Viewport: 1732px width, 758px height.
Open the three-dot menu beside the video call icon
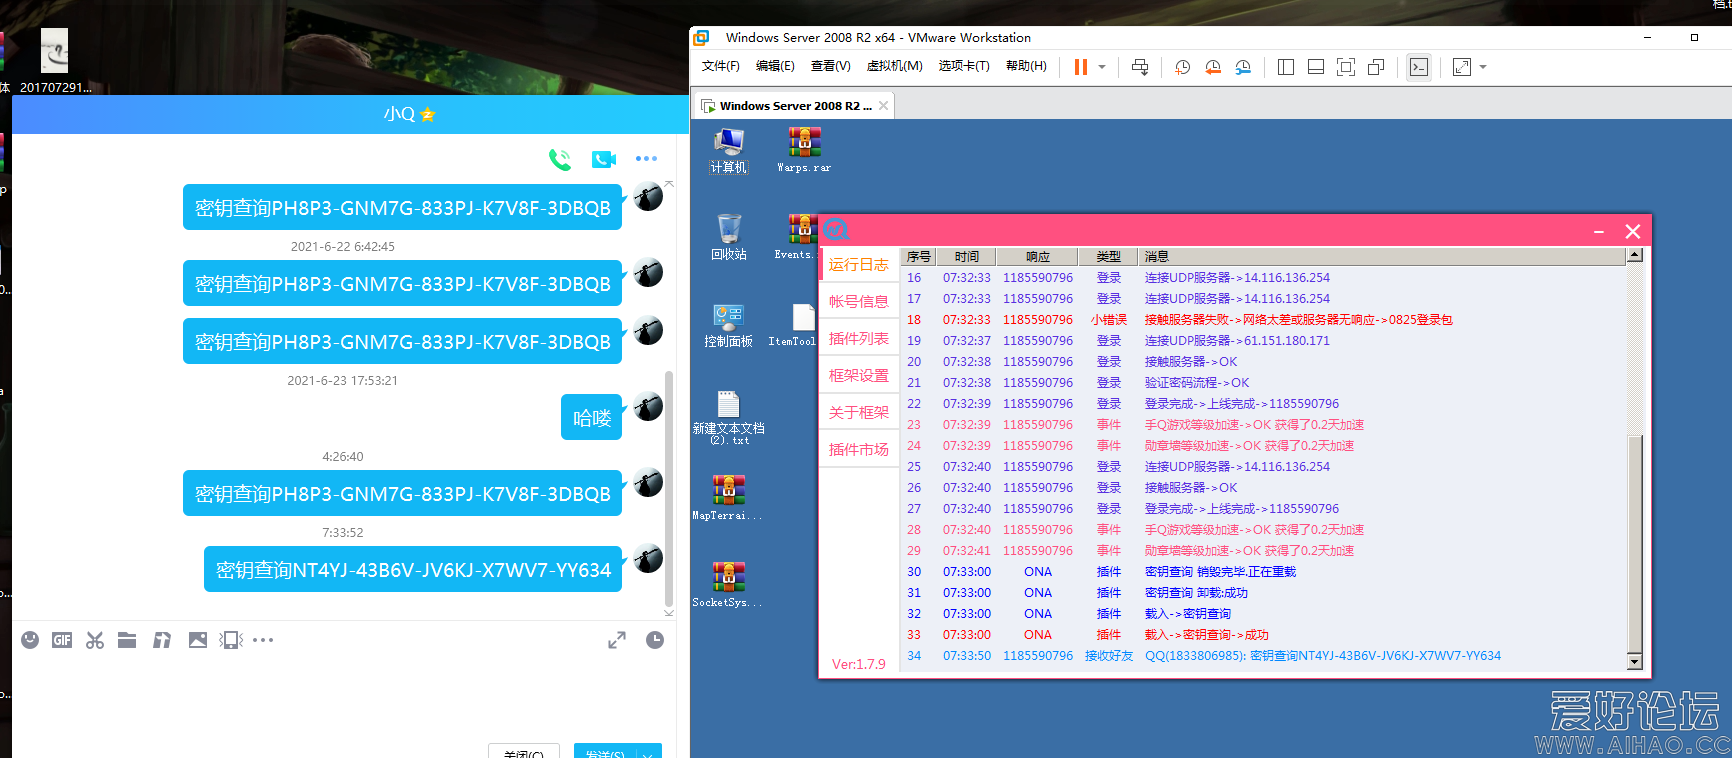point(646,159)
